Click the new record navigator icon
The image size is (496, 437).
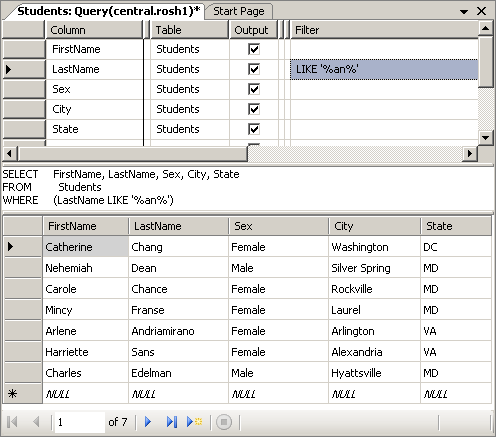[194, 422]
